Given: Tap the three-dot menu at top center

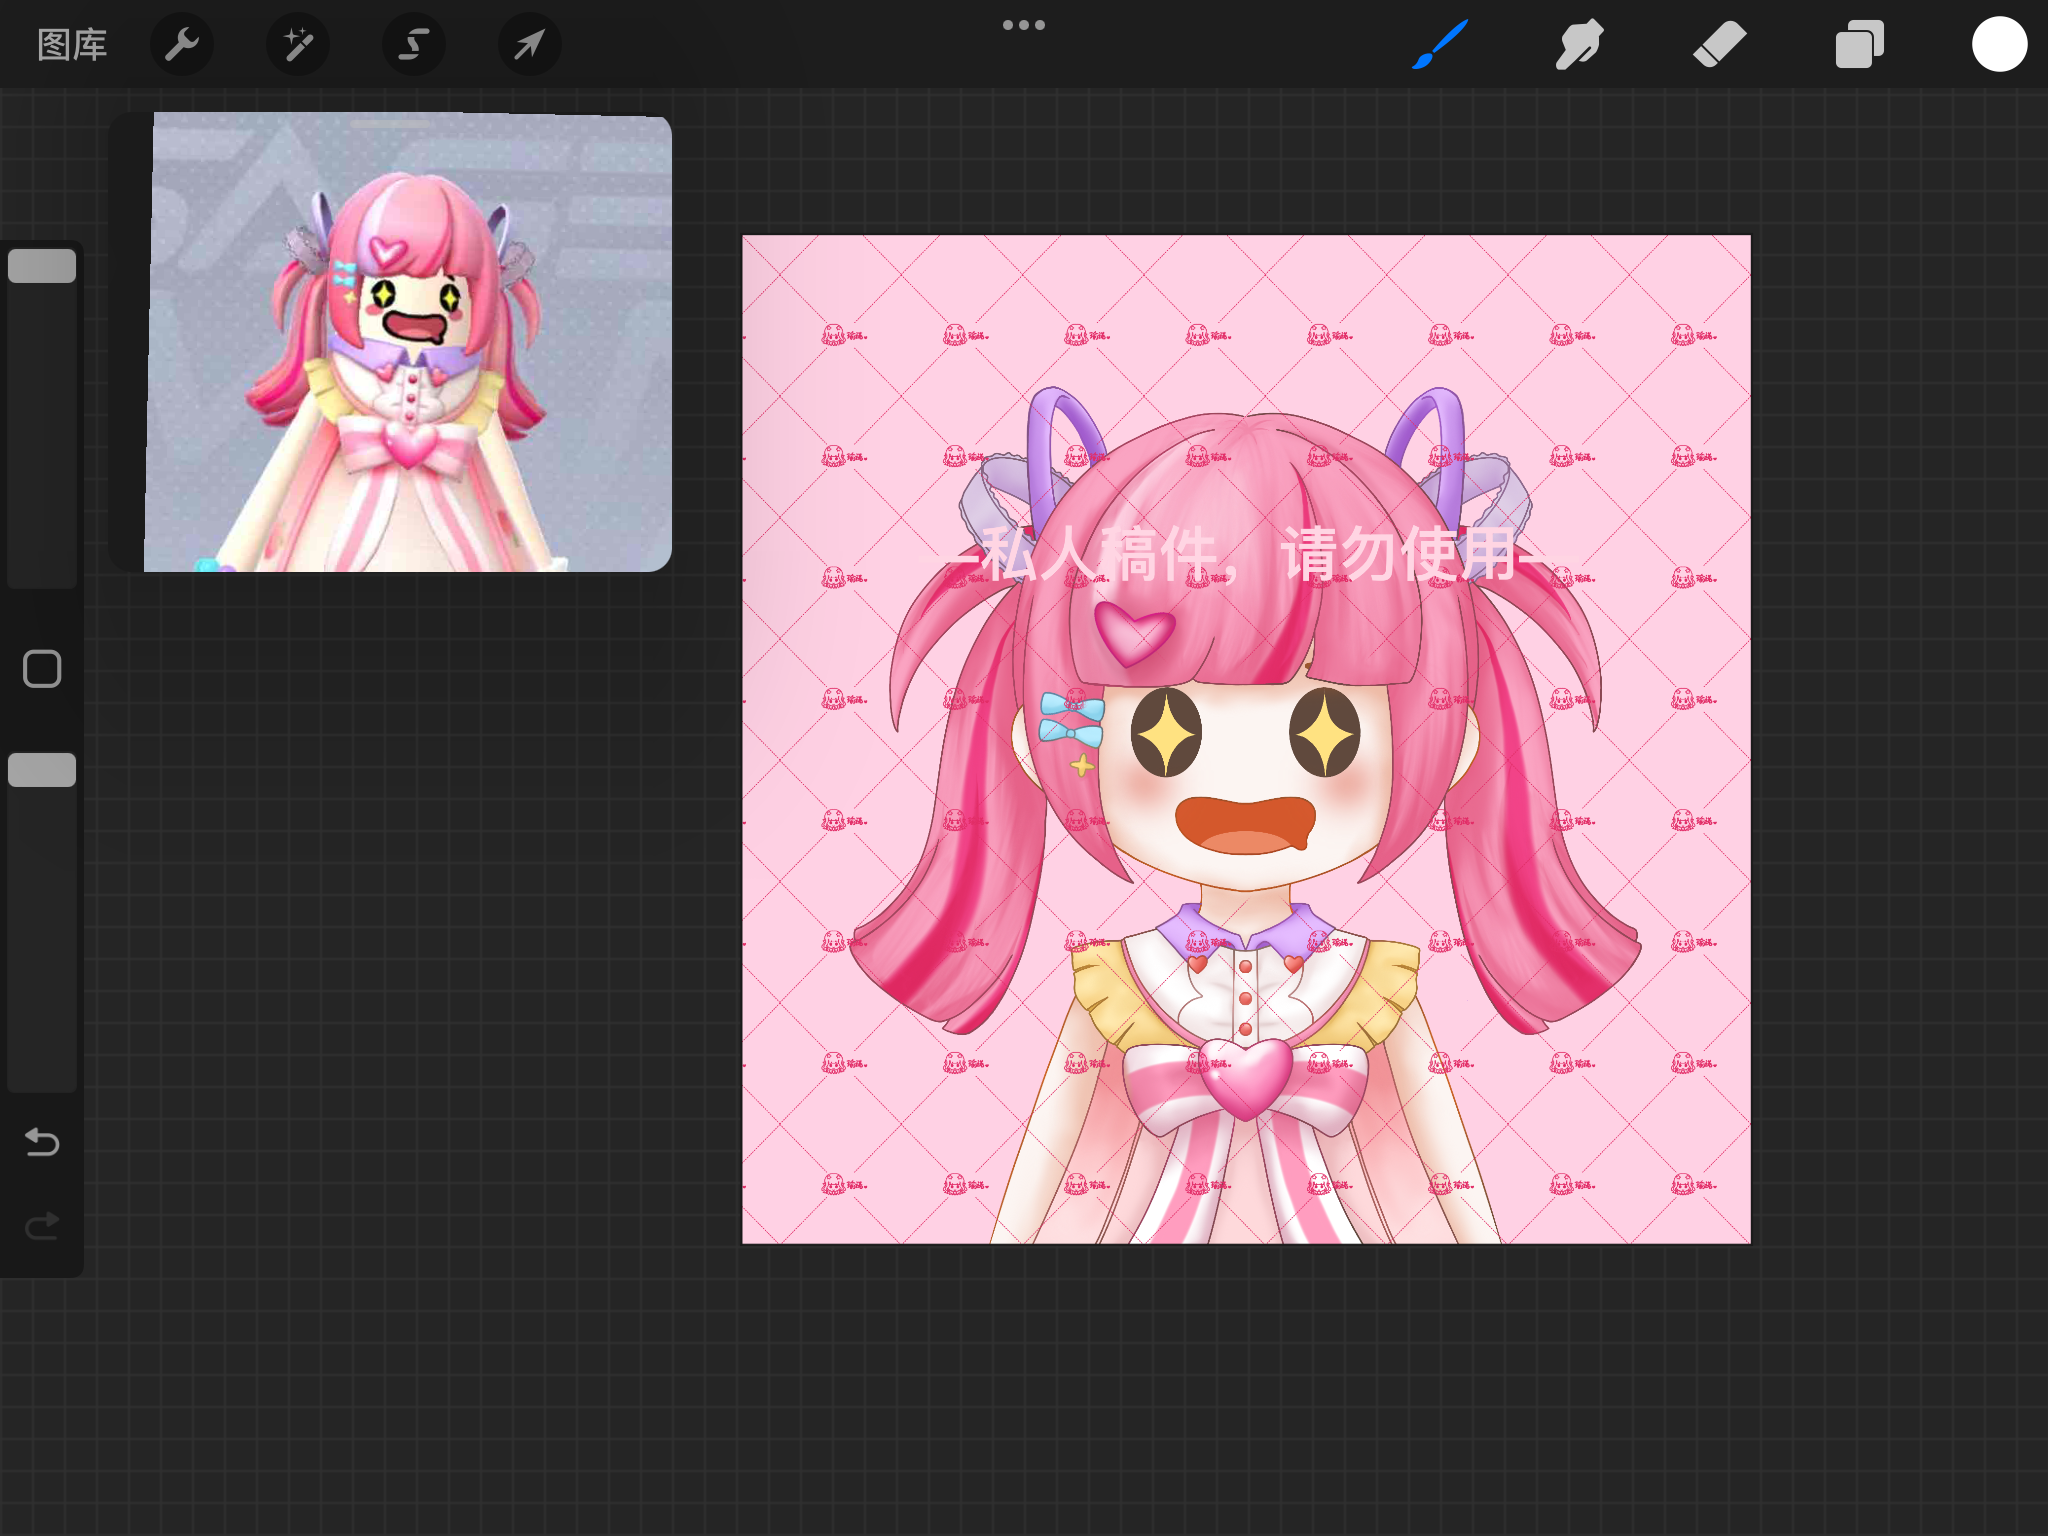Looking at the screenshot, I should tap(1024, 25).
